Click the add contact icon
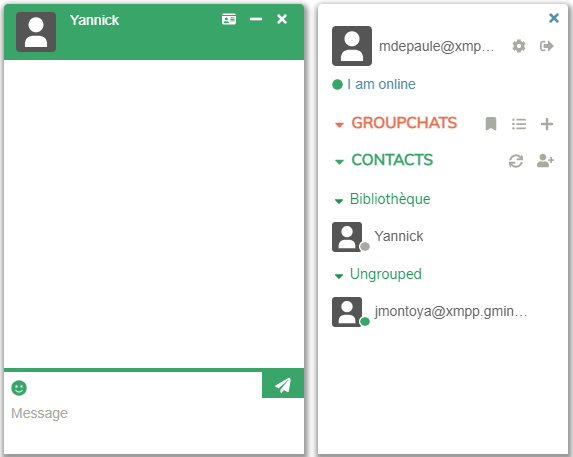 point(545,160)
